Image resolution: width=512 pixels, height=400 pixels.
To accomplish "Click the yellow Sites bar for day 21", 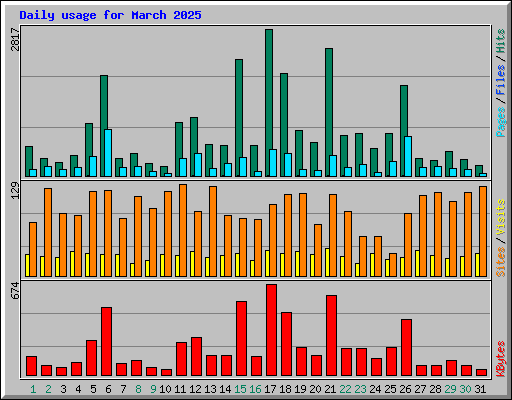I will (327, 262).
